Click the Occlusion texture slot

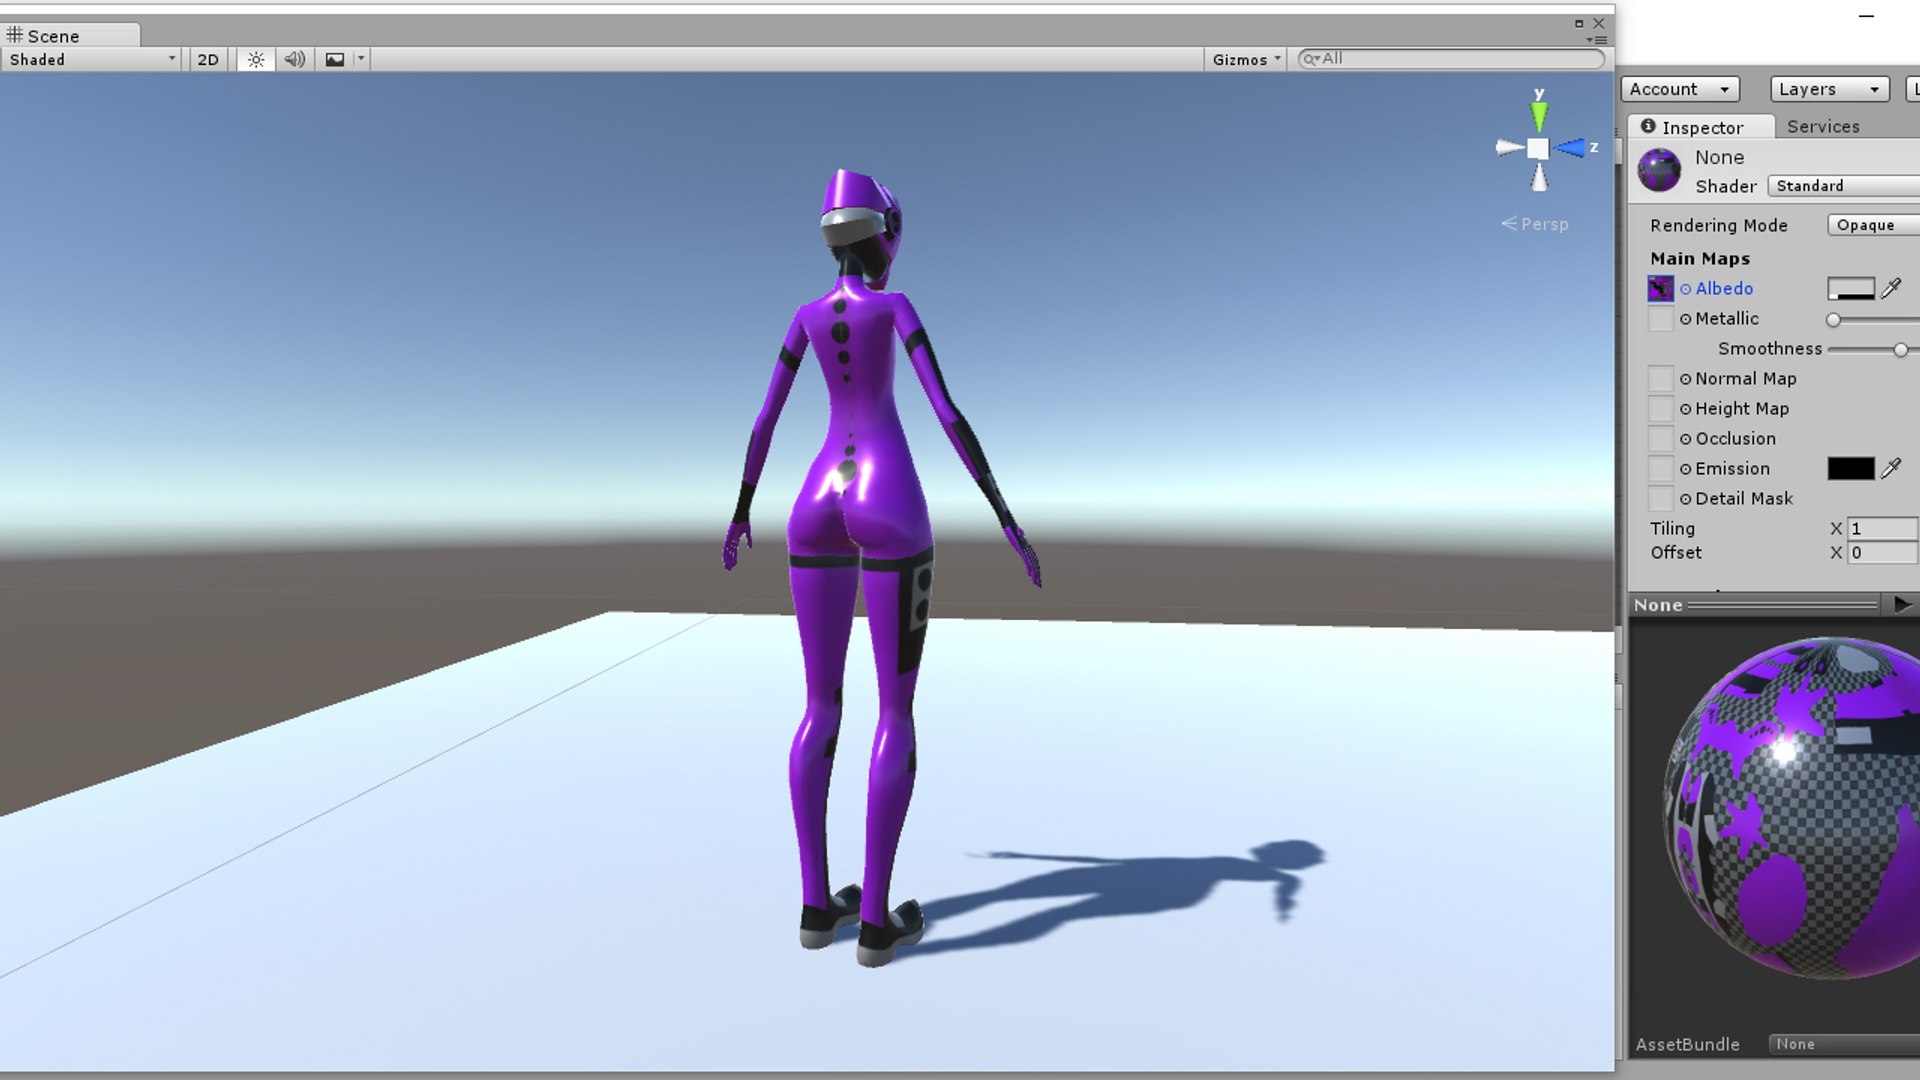1660,439
